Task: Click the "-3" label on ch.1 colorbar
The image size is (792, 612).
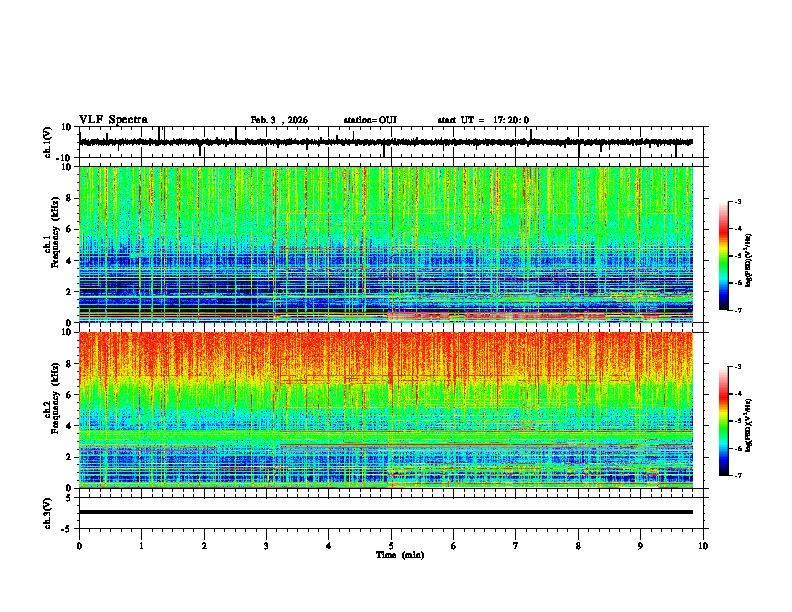Action: [x=738, y=201]
